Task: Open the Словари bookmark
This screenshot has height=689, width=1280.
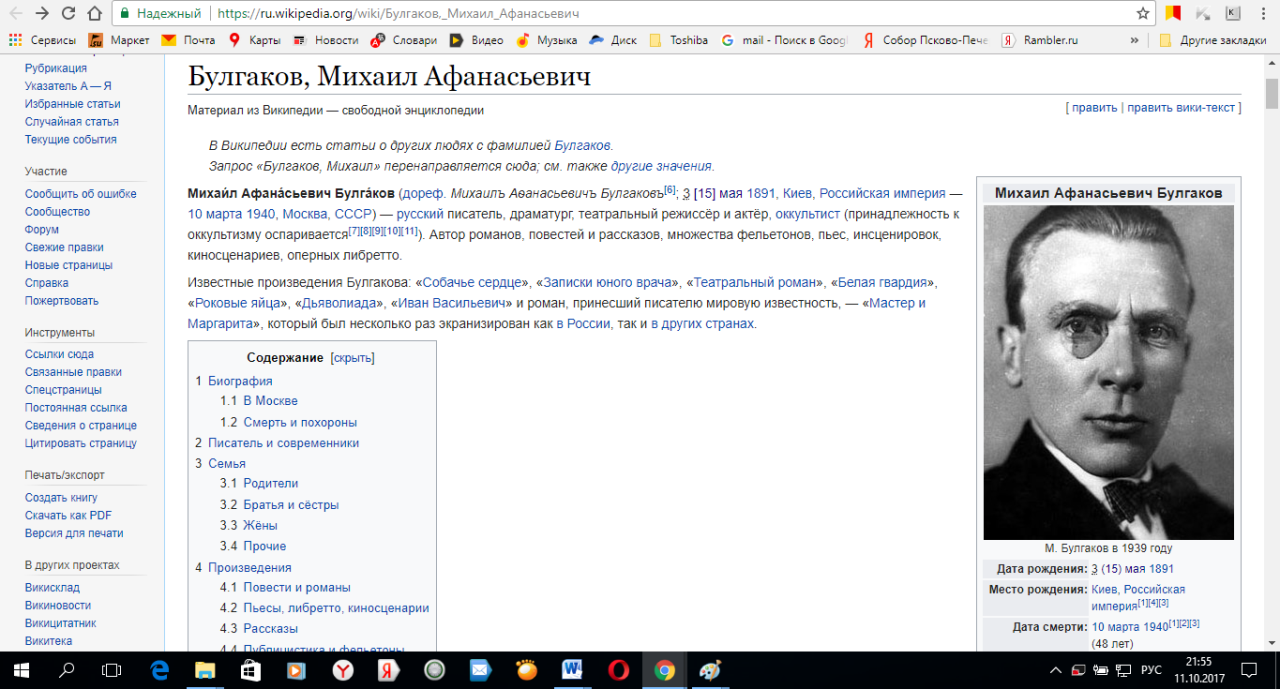Action: click(404, 40)
